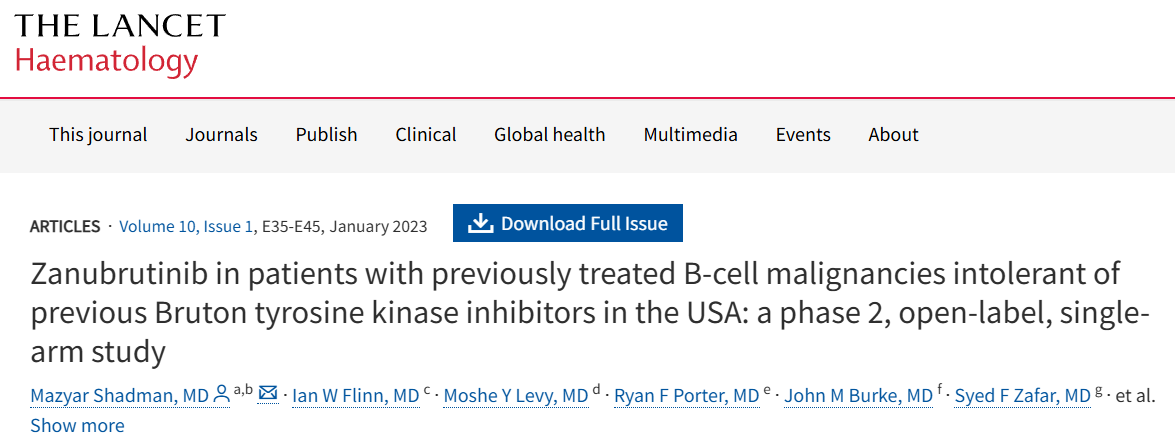
Task: Expand author list with Show more
Action: [x=77, y=425]
